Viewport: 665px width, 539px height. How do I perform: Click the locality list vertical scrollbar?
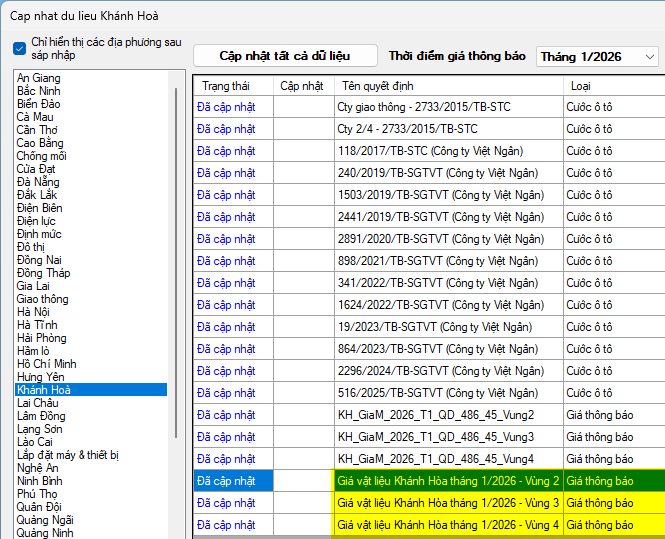(x=176, y=300)
